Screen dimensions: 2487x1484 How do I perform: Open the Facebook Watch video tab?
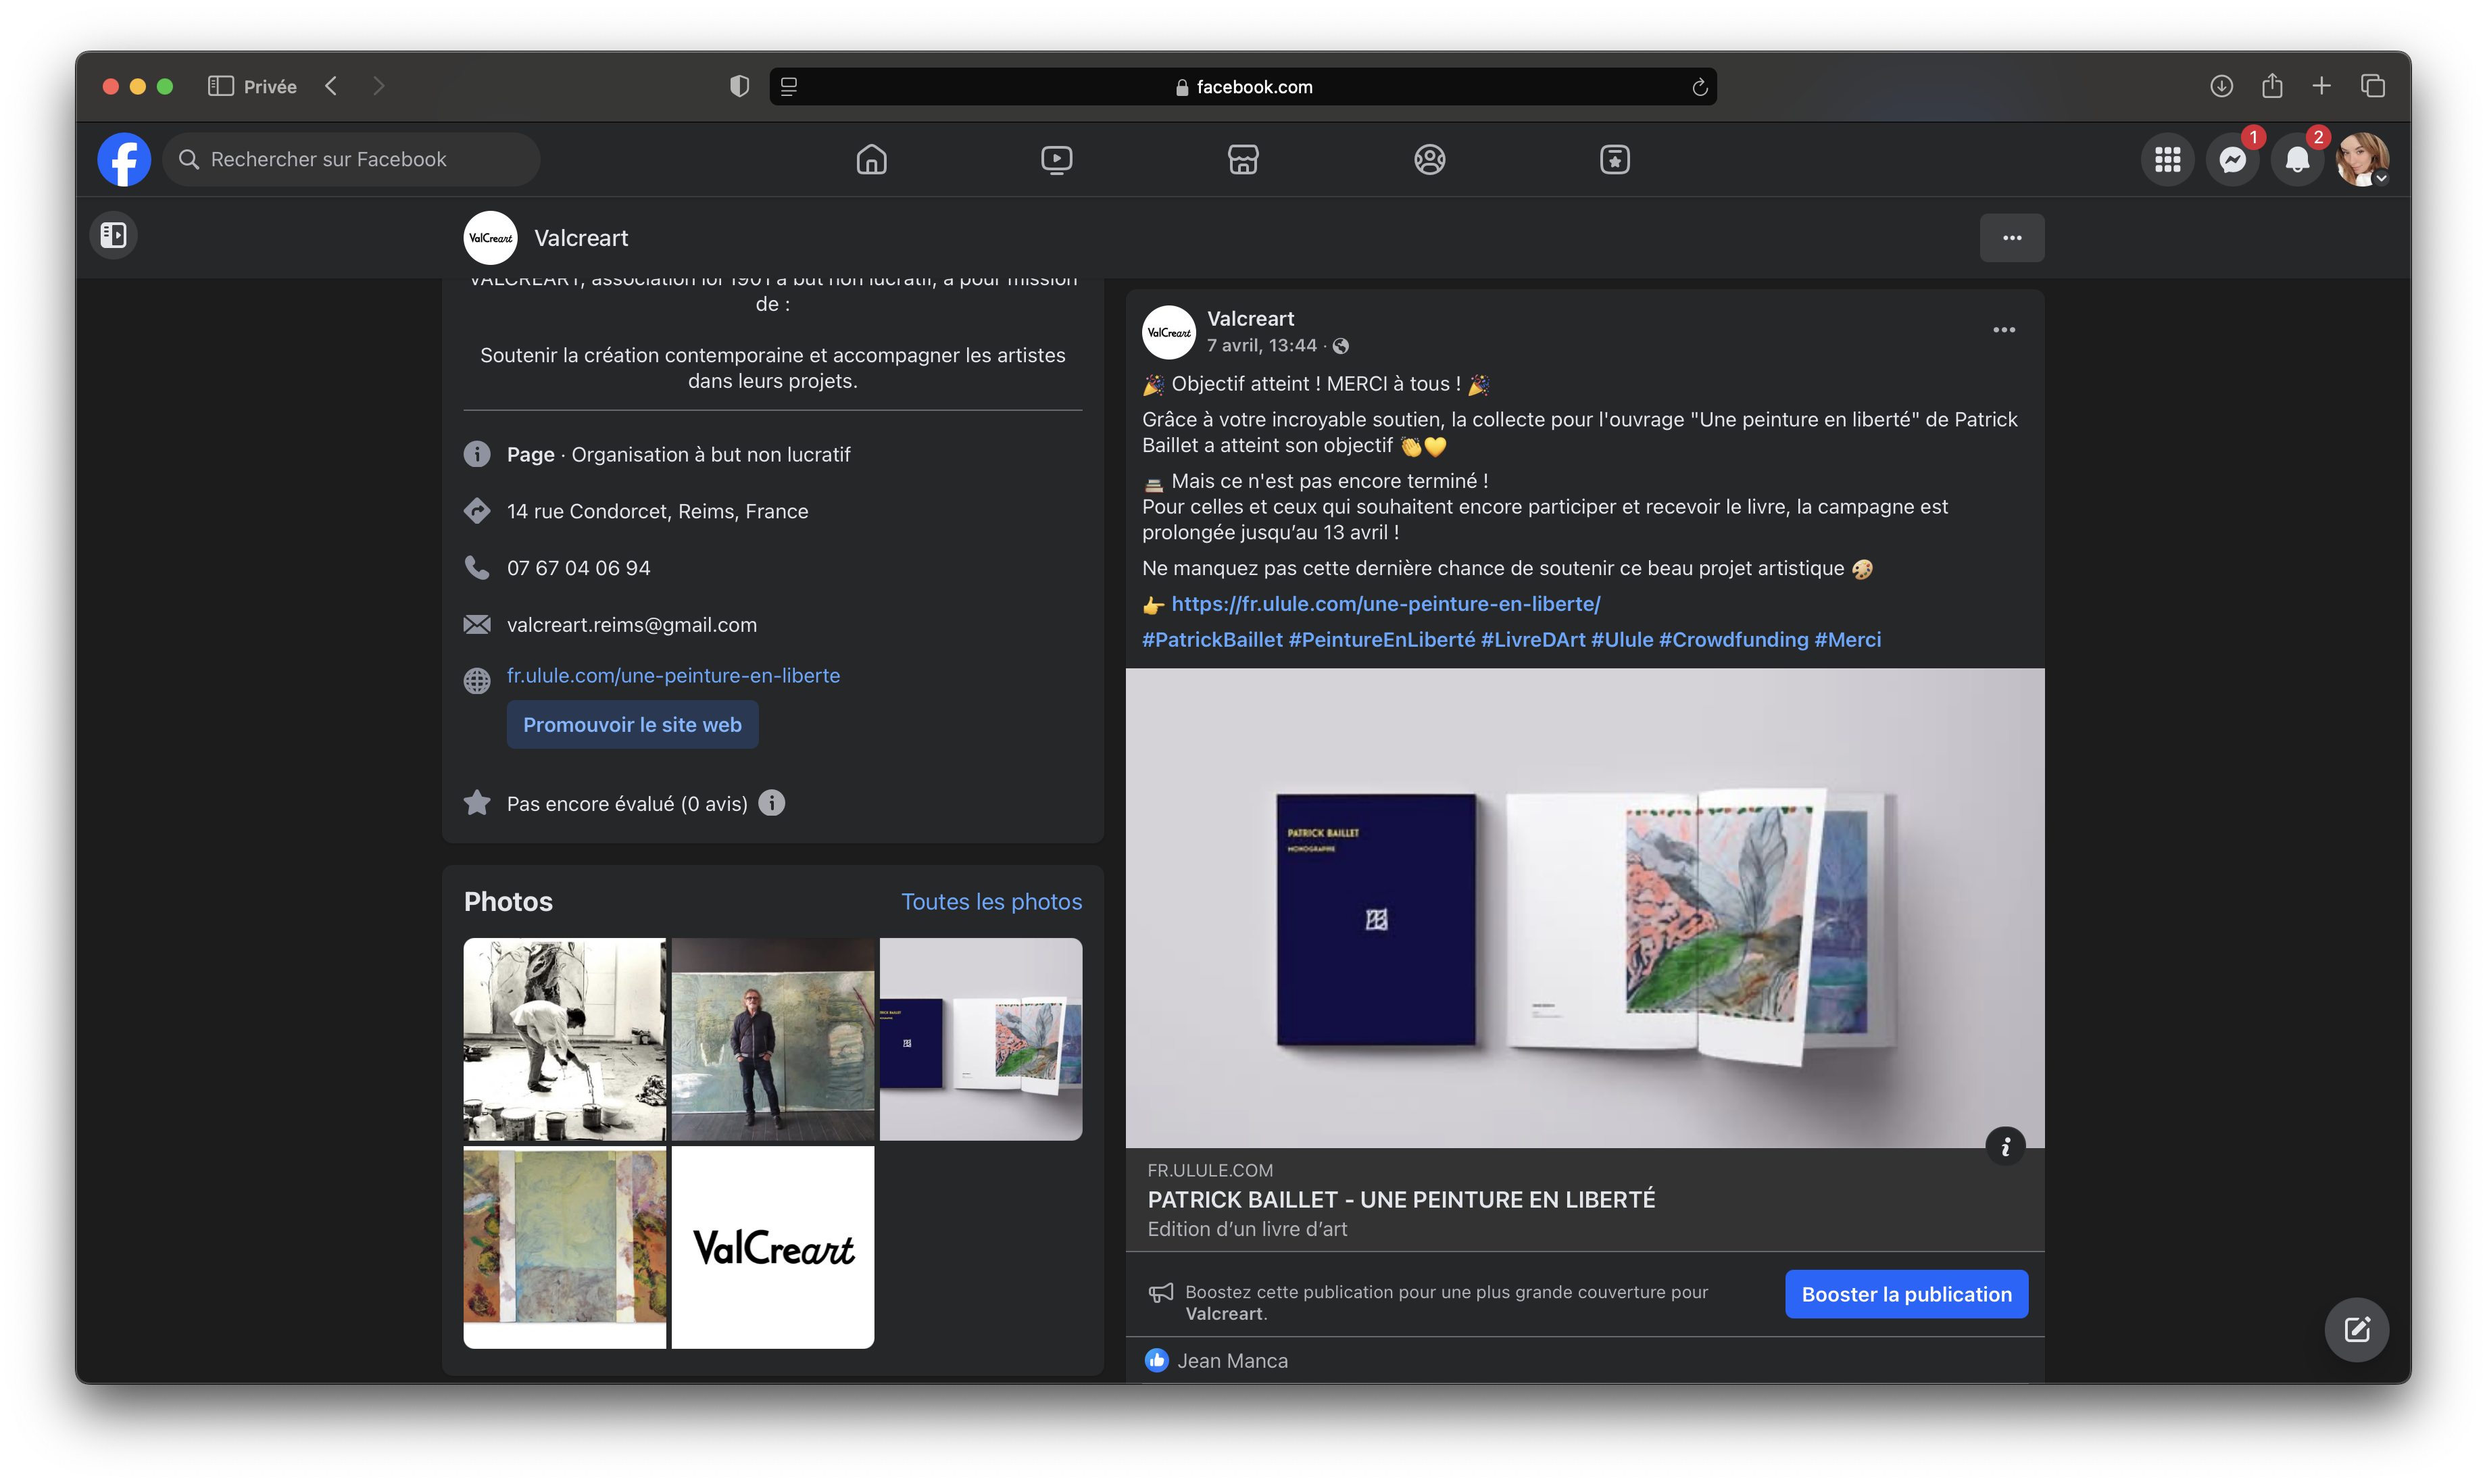coord(1056,160)
